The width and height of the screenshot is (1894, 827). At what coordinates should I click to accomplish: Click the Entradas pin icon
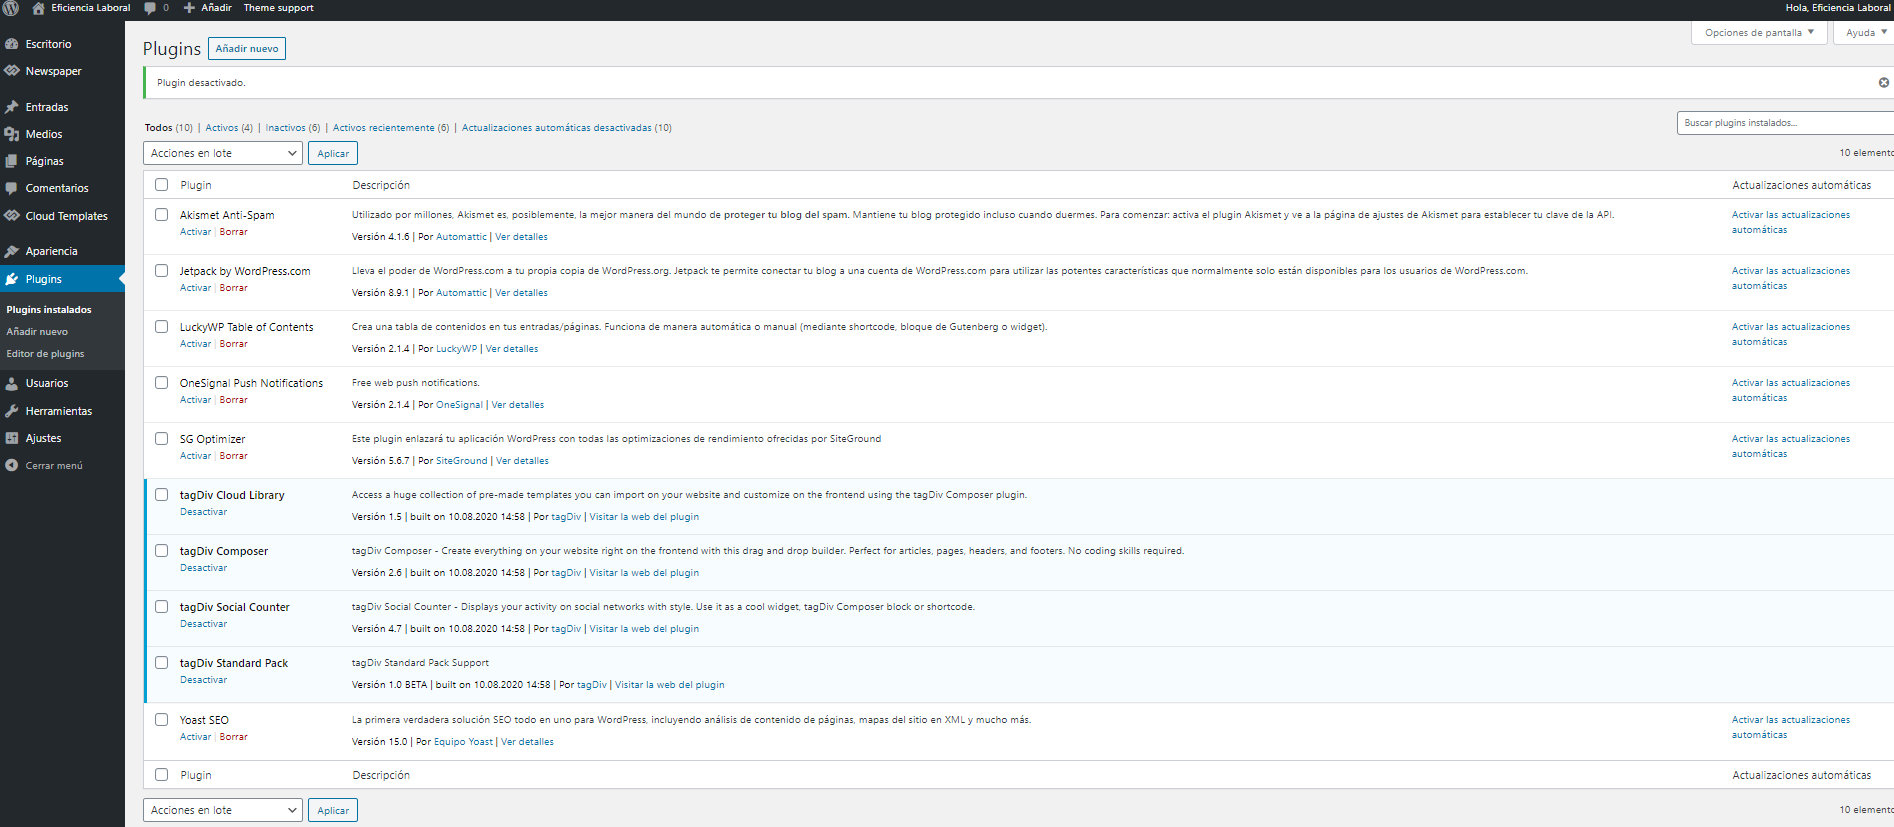(x=12, y=107)
